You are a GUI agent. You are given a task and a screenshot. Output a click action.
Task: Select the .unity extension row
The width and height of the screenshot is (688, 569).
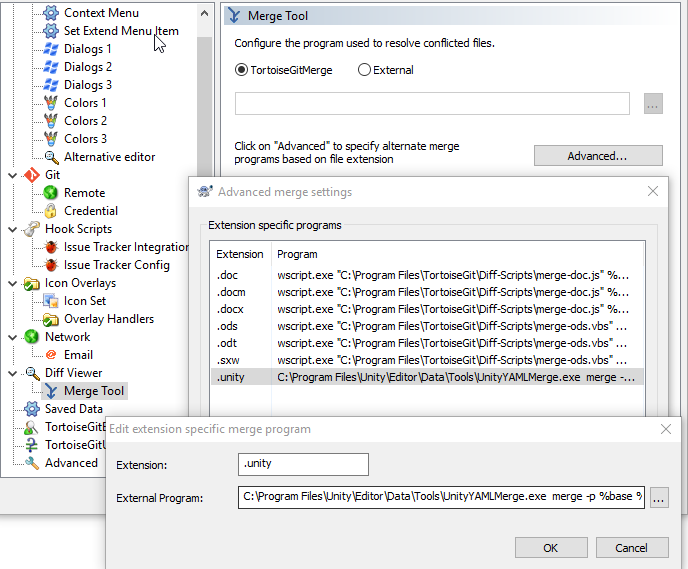(x=427, y=377)
